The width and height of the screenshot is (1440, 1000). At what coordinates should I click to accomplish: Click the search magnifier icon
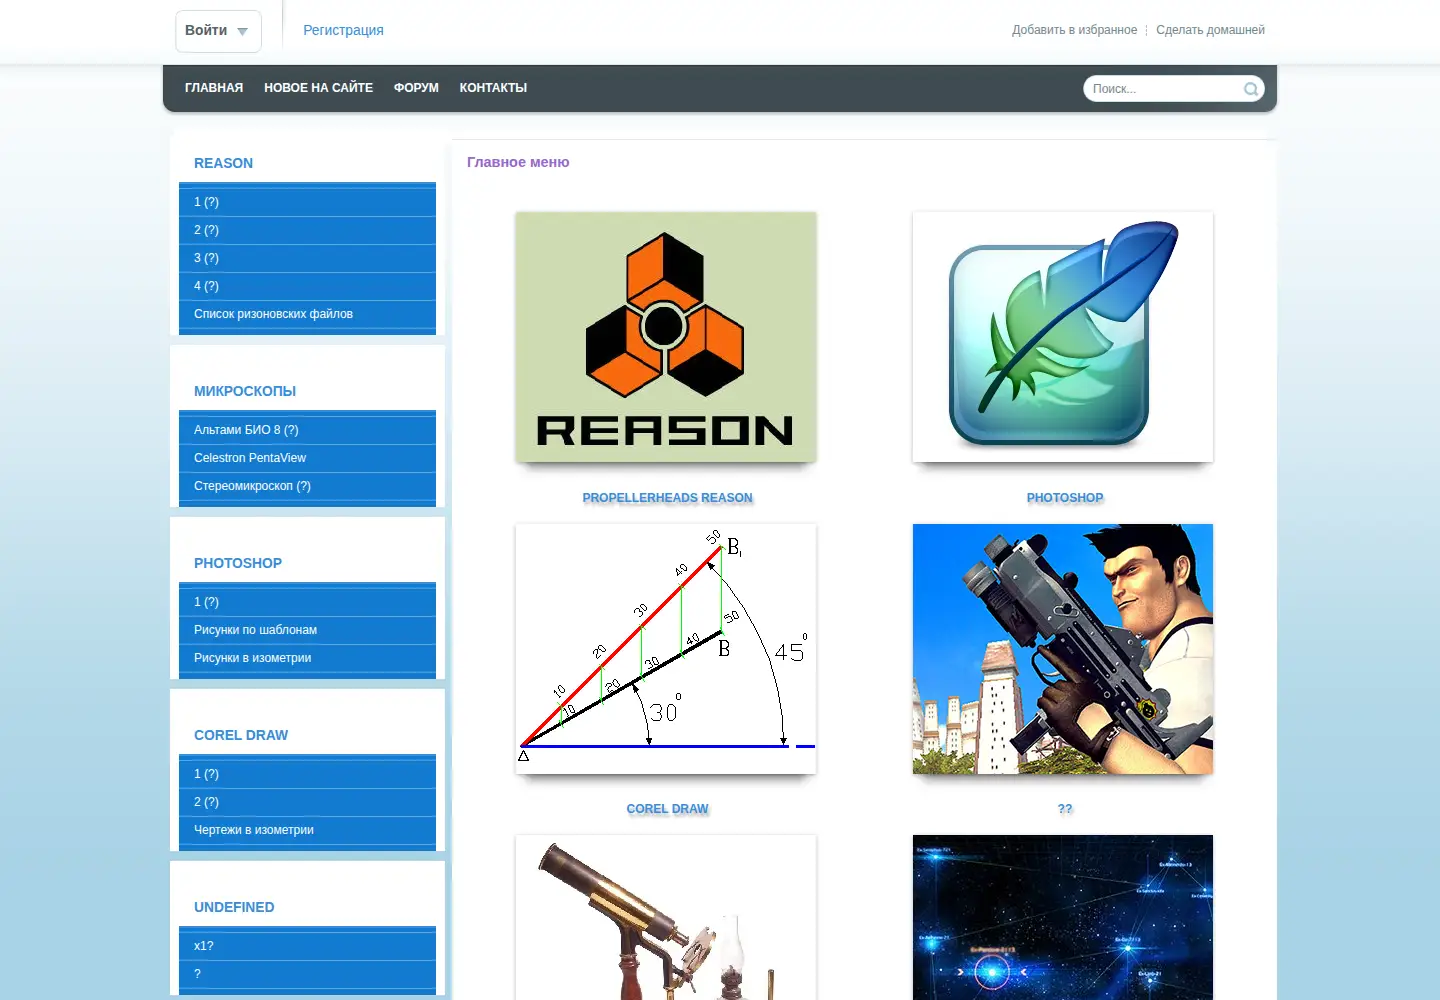point(1250,89)
